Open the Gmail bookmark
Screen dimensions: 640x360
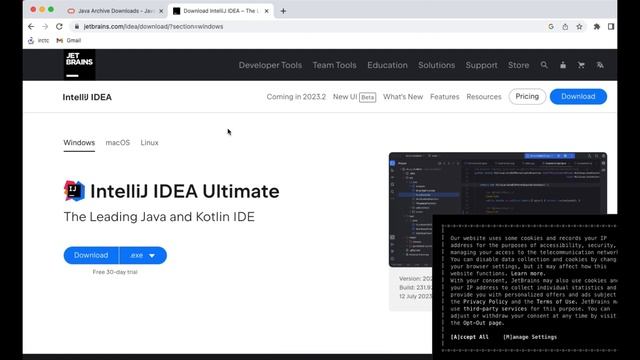coord(69,40)
